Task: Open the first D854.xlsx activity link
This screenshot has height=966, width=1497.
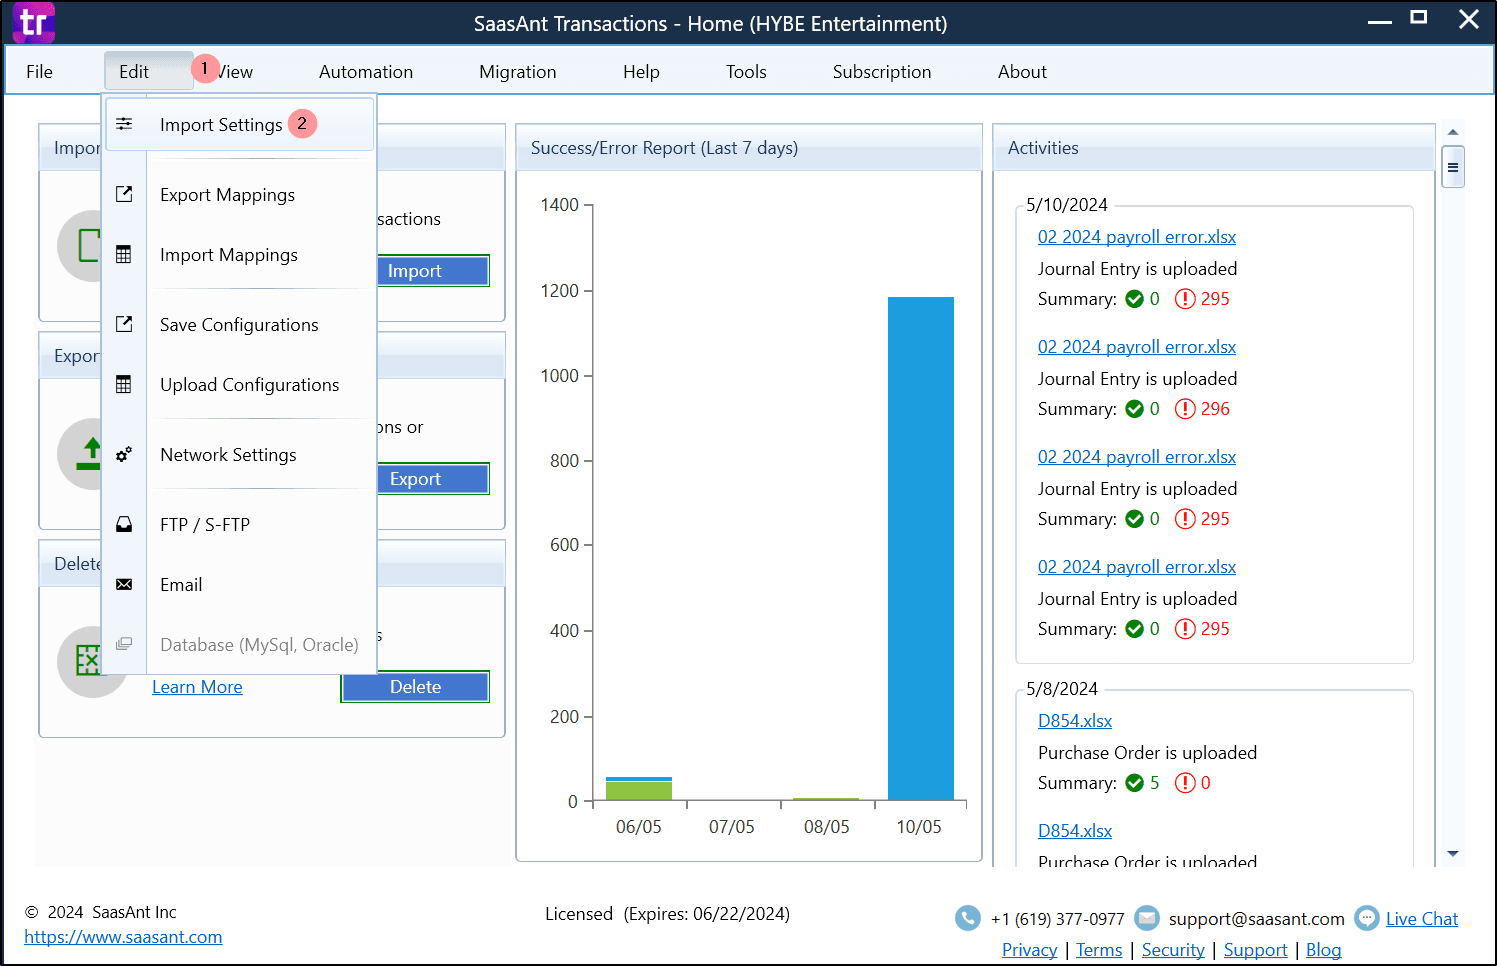Action: [x=1075, y=720]
